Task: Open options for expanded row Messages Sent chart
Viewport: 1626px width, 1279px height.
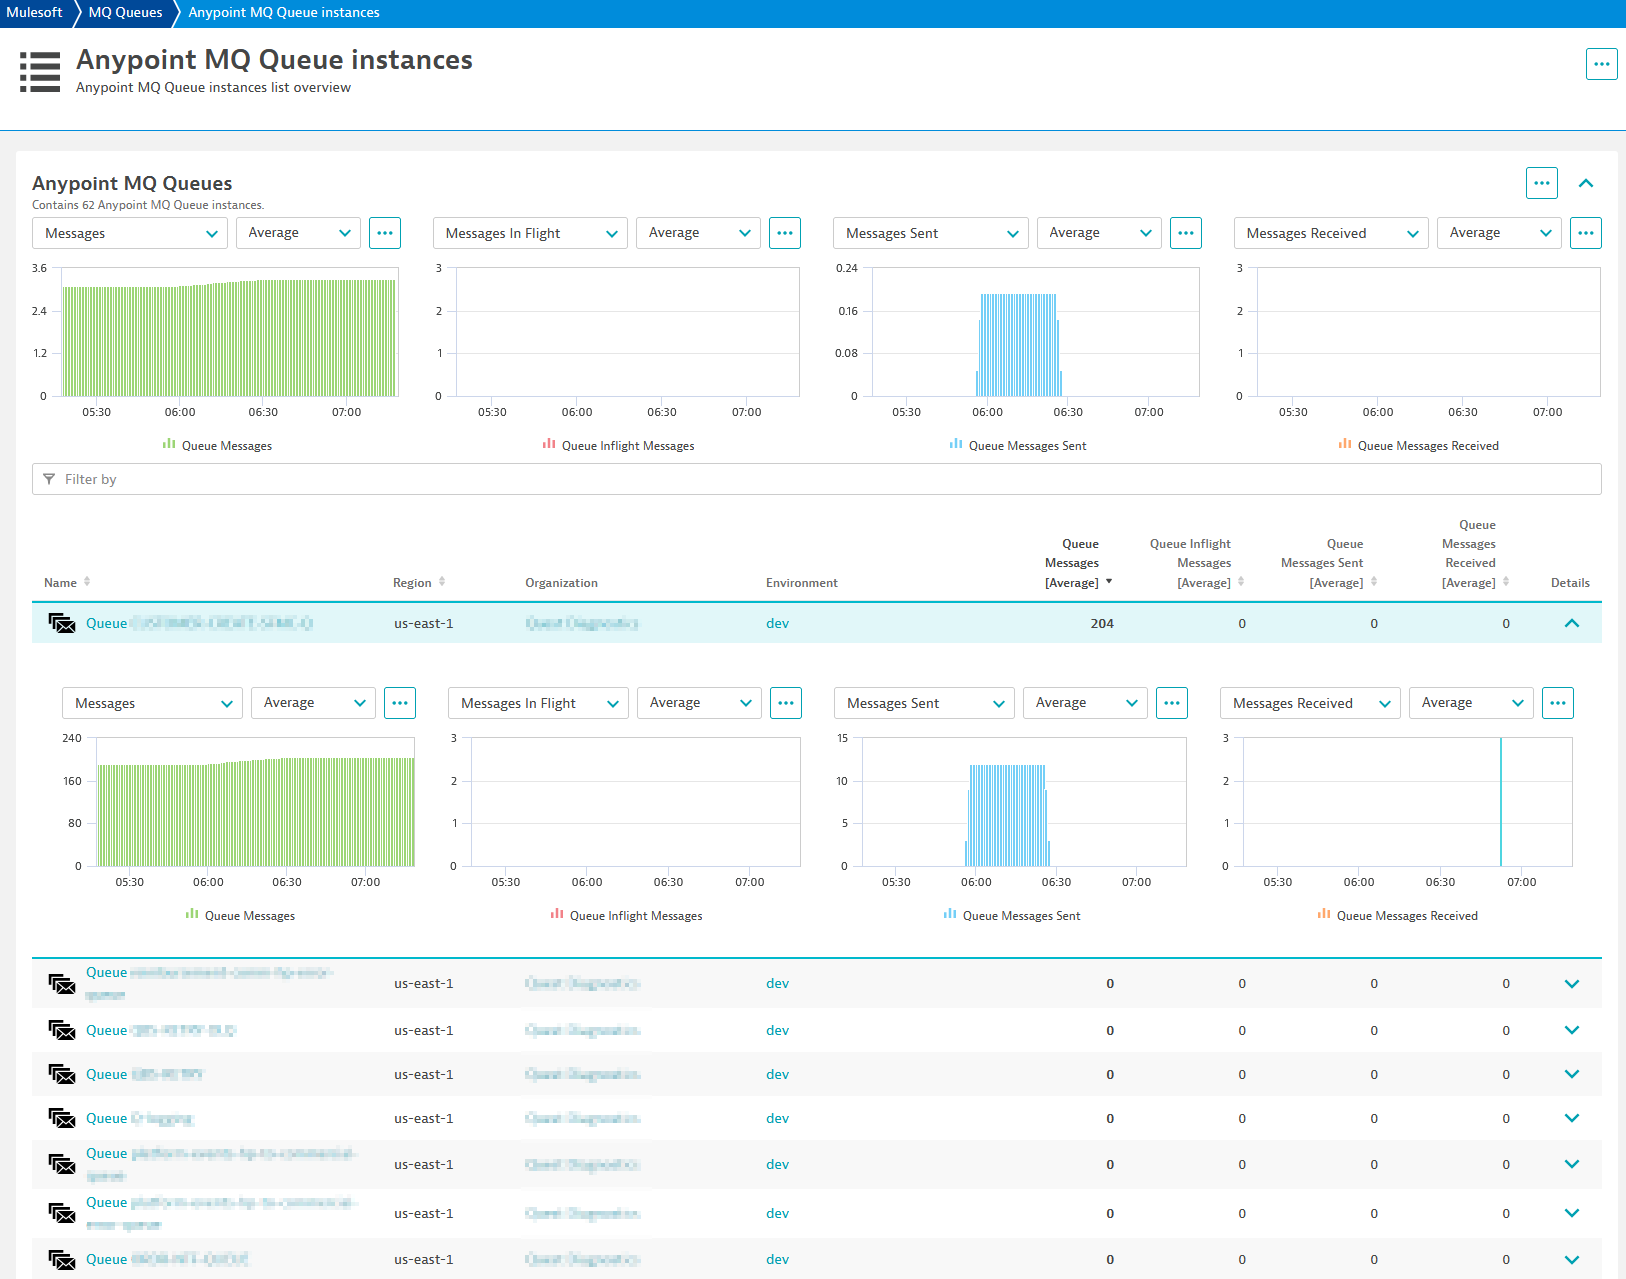Action: click(1172, 703)
